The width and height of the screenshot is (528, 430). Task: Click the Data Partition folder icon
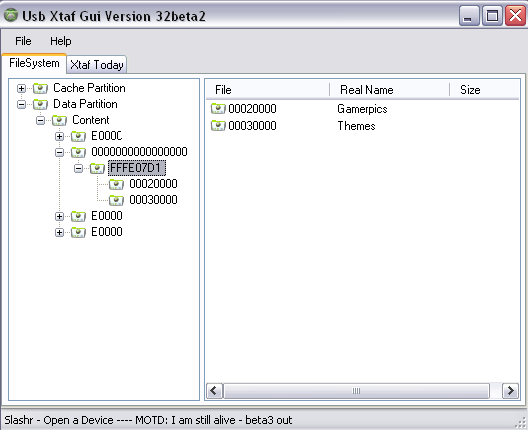tap(40, 104)
